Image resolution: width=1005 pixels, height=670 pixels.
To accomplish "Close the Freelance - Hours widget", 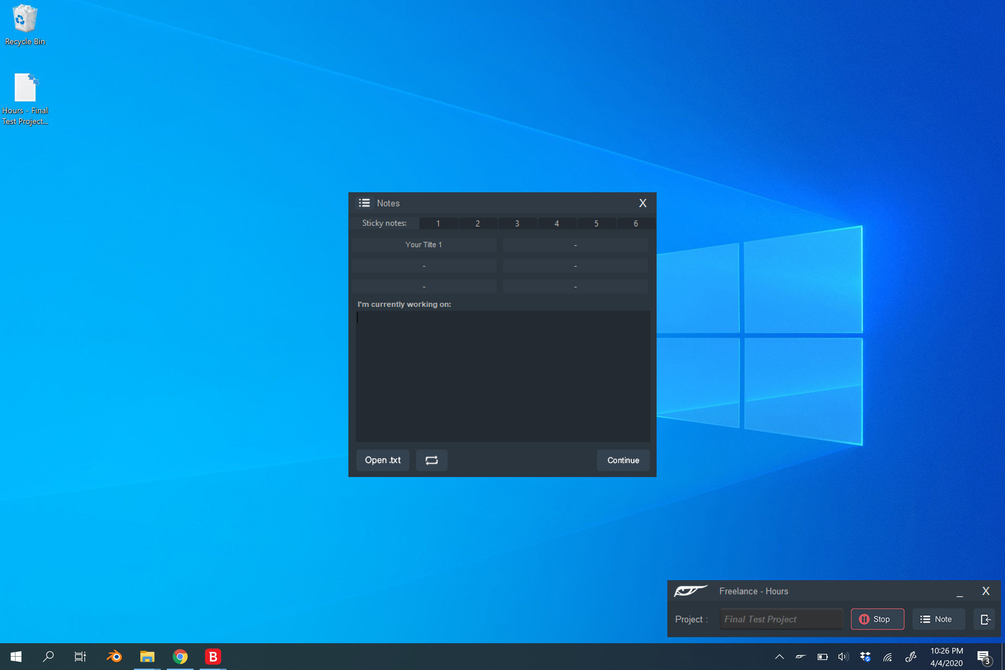I will 986,590.
